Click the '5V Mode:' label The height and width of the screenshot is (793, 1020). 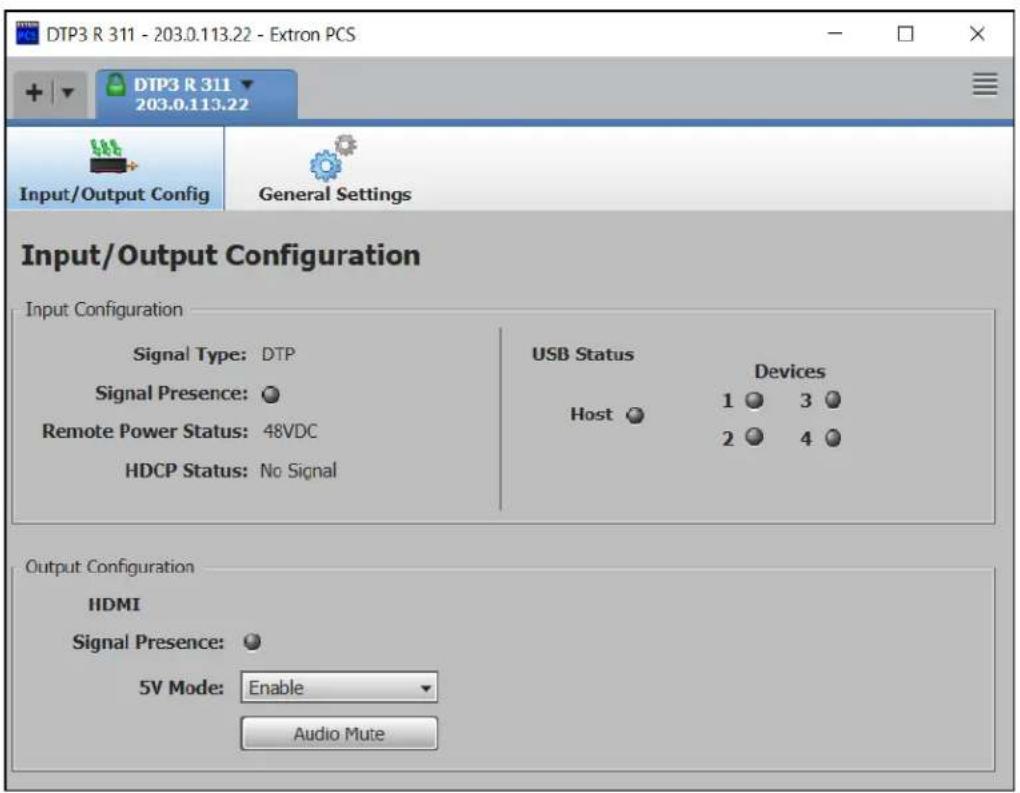click(181, 688)
